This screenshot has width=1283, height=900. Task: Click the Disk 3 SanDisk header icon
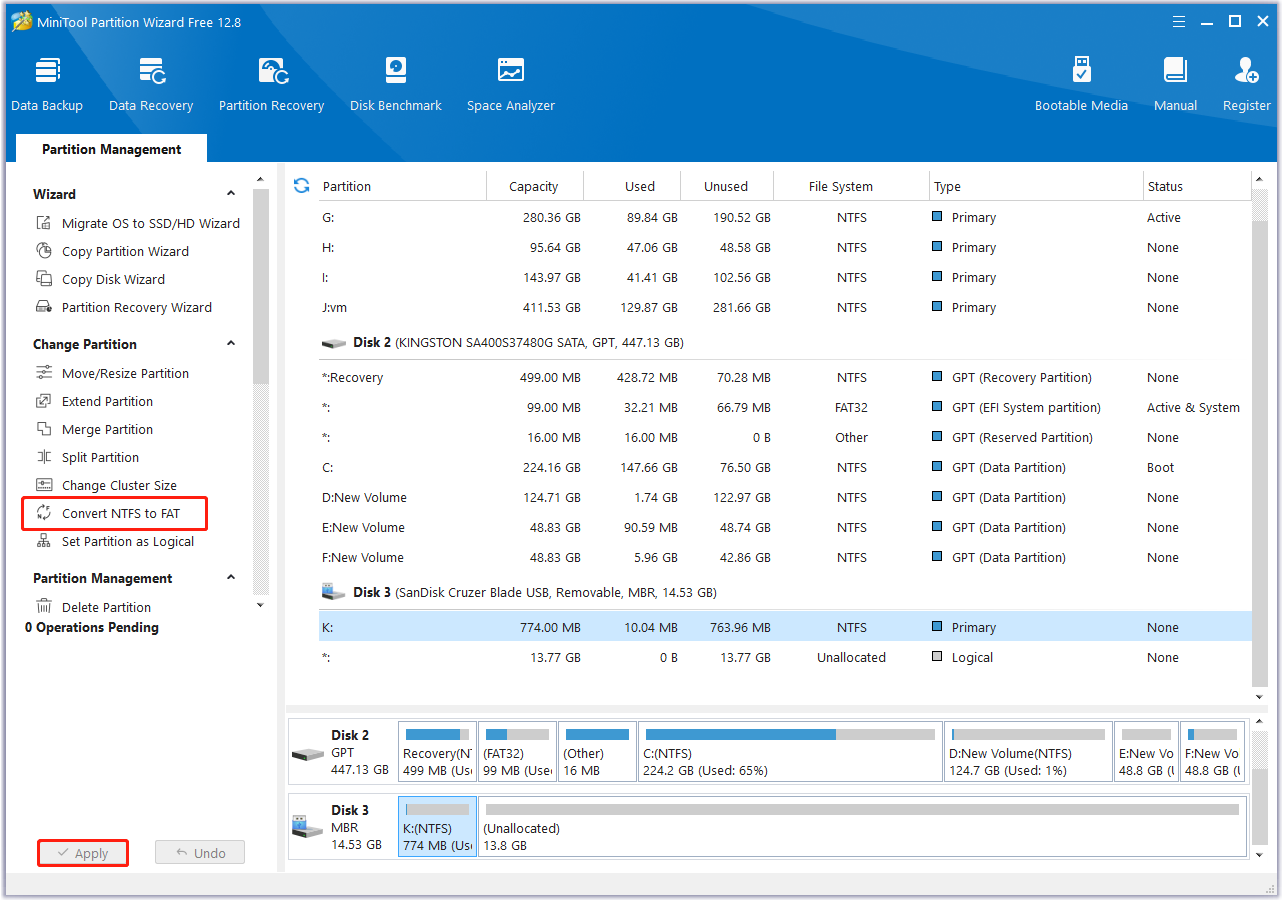(x=334, y=592)
